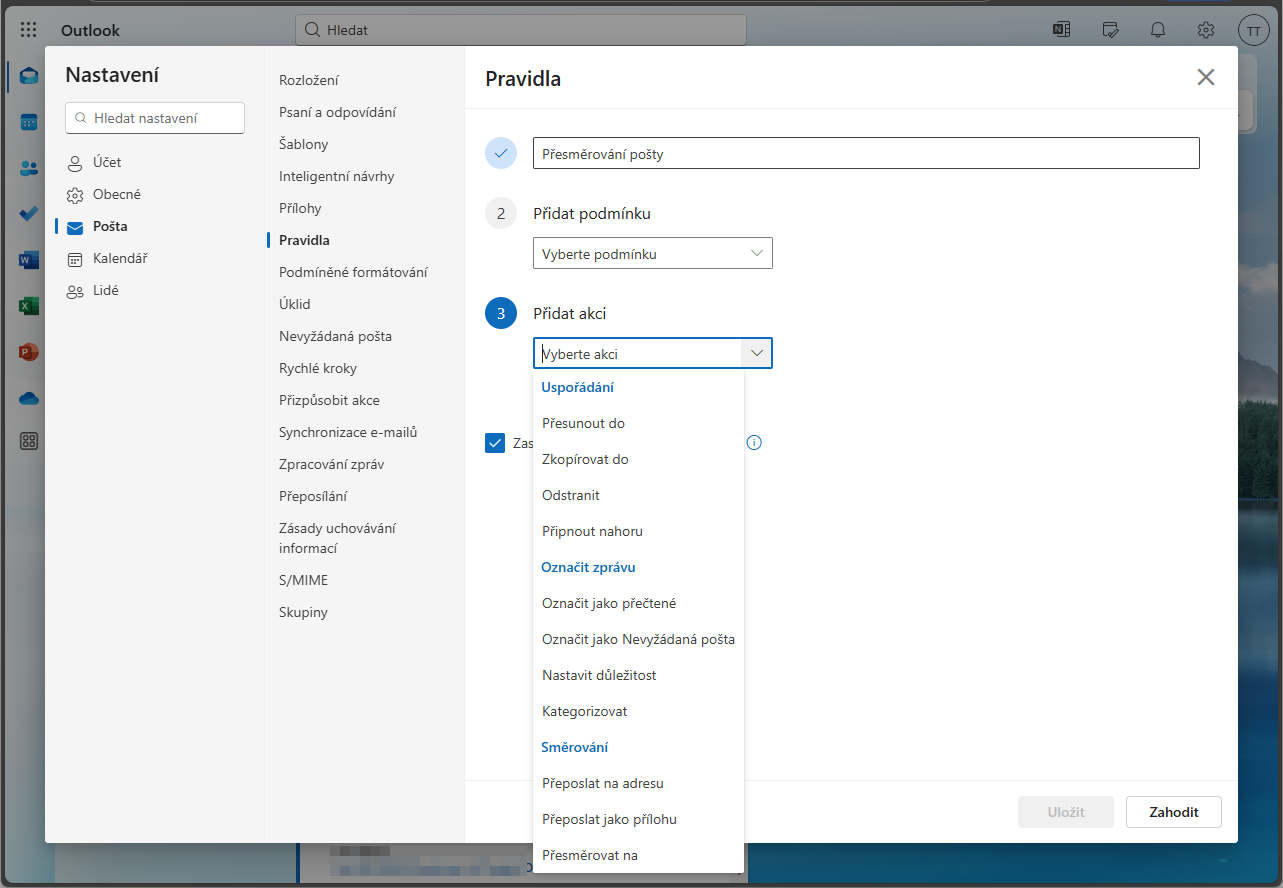Screen dimensions: 1283x888
Task: Click the notifications bell icon
Action: point(1158,30)
